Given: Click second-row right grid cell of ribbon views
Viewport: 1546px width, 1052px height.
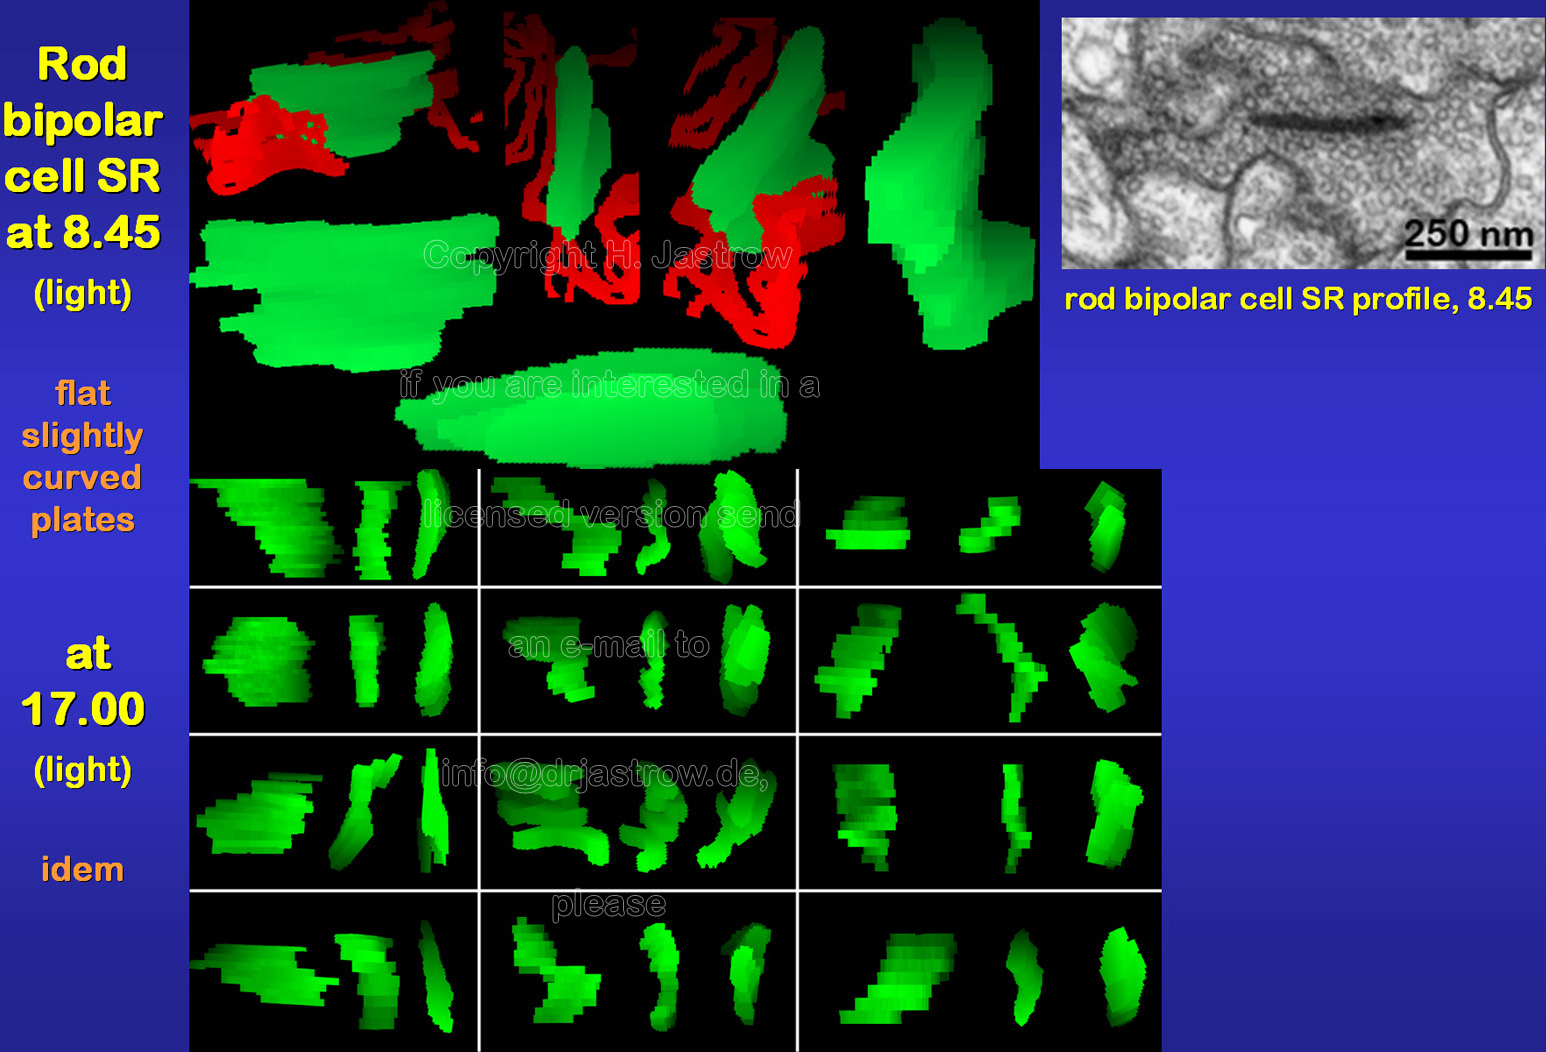Looking at the screenshot, I should (x=980, y=661).
